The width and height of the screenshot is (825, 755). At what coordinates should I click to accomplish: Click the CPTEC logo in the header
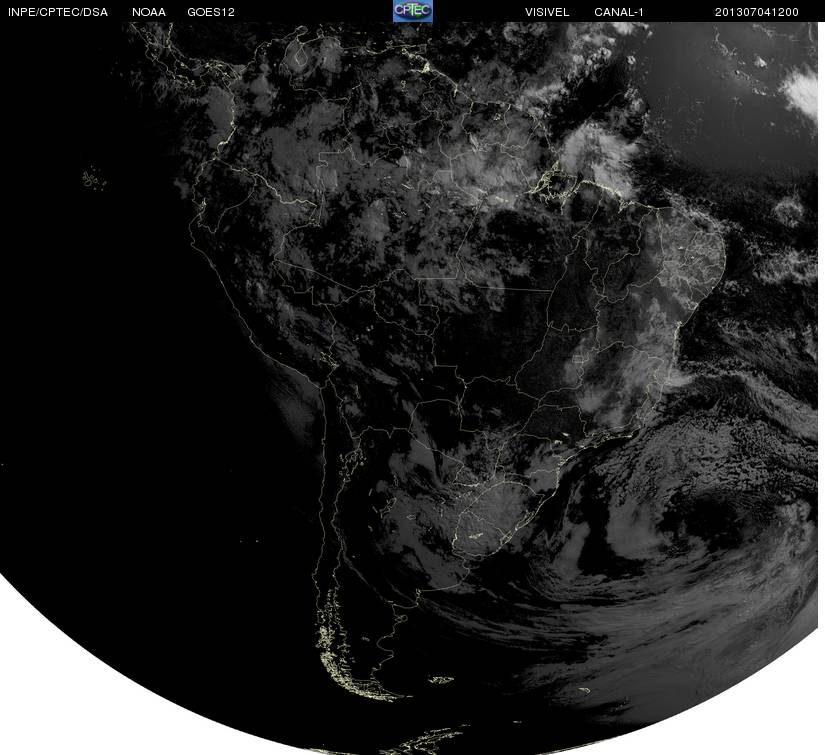(x=412, y=11)
